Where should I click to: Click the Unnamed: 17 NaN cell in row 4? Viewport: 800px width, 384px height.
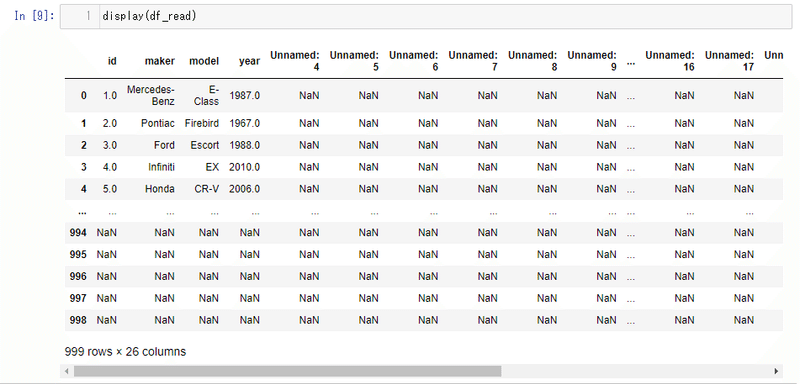744,189
